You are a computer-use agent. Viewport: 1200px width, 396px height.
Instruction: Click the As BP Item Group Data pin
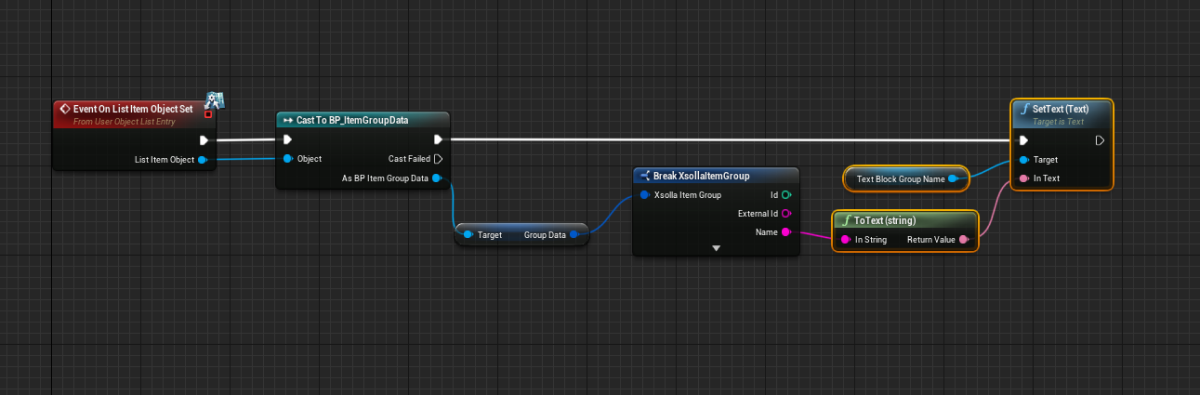(x=437, y=178)
